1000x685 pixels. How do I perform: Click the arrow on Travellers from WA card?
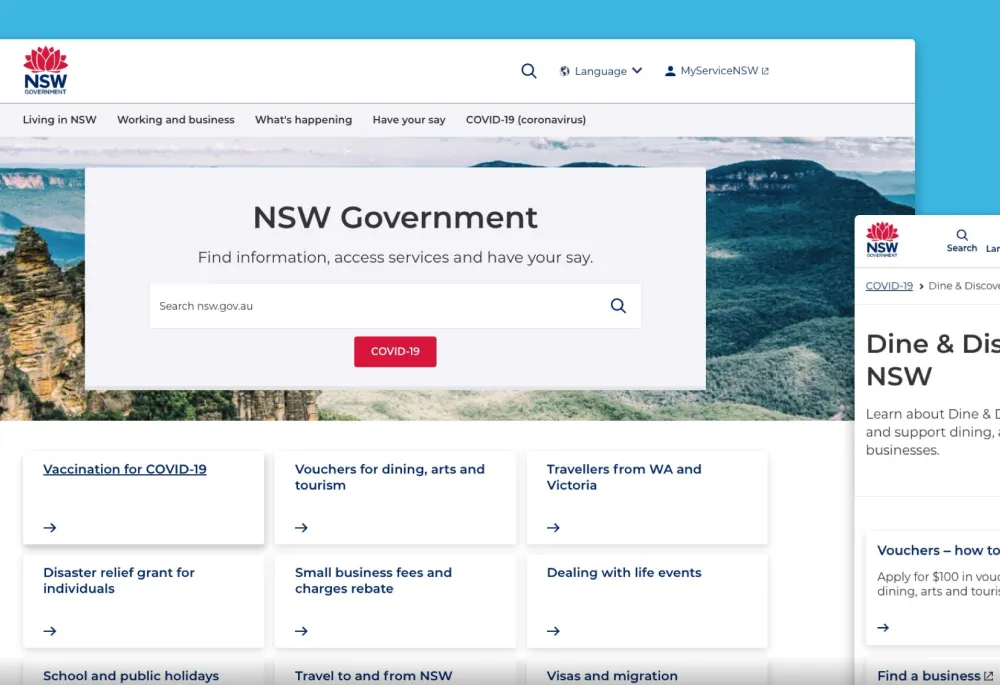point(553,528)
